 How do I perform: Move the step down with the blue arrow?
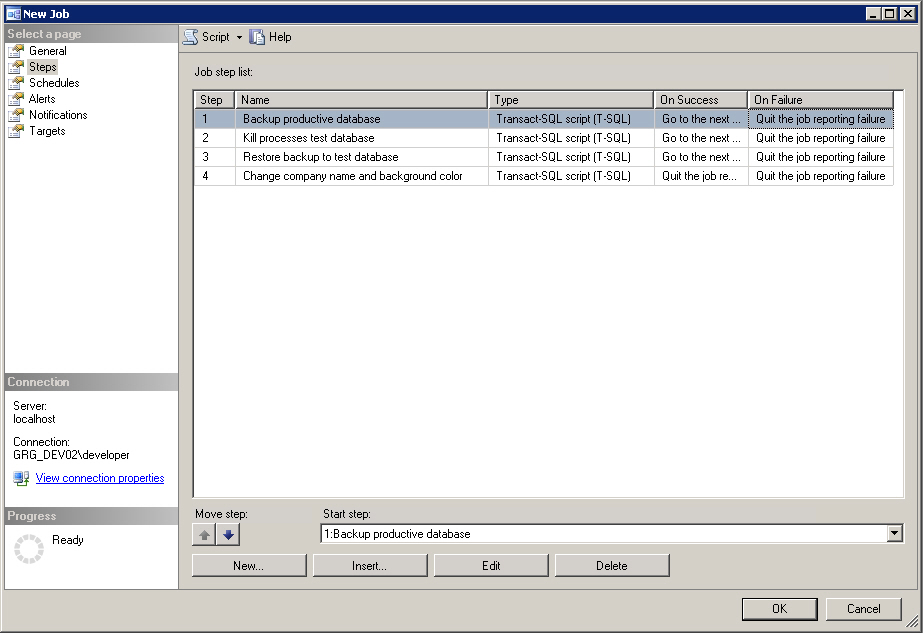[228, 535]
